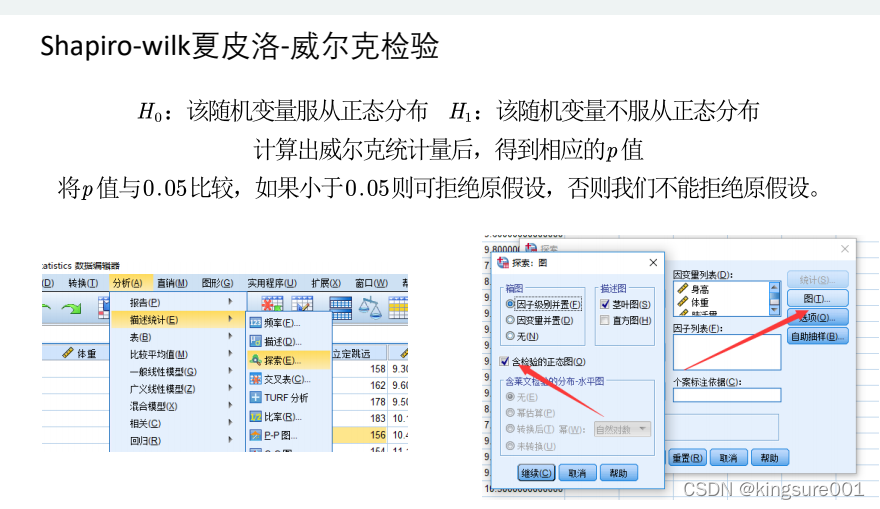
Task: Click the 自助抽样(B)... button
Action: click(817, 336)
